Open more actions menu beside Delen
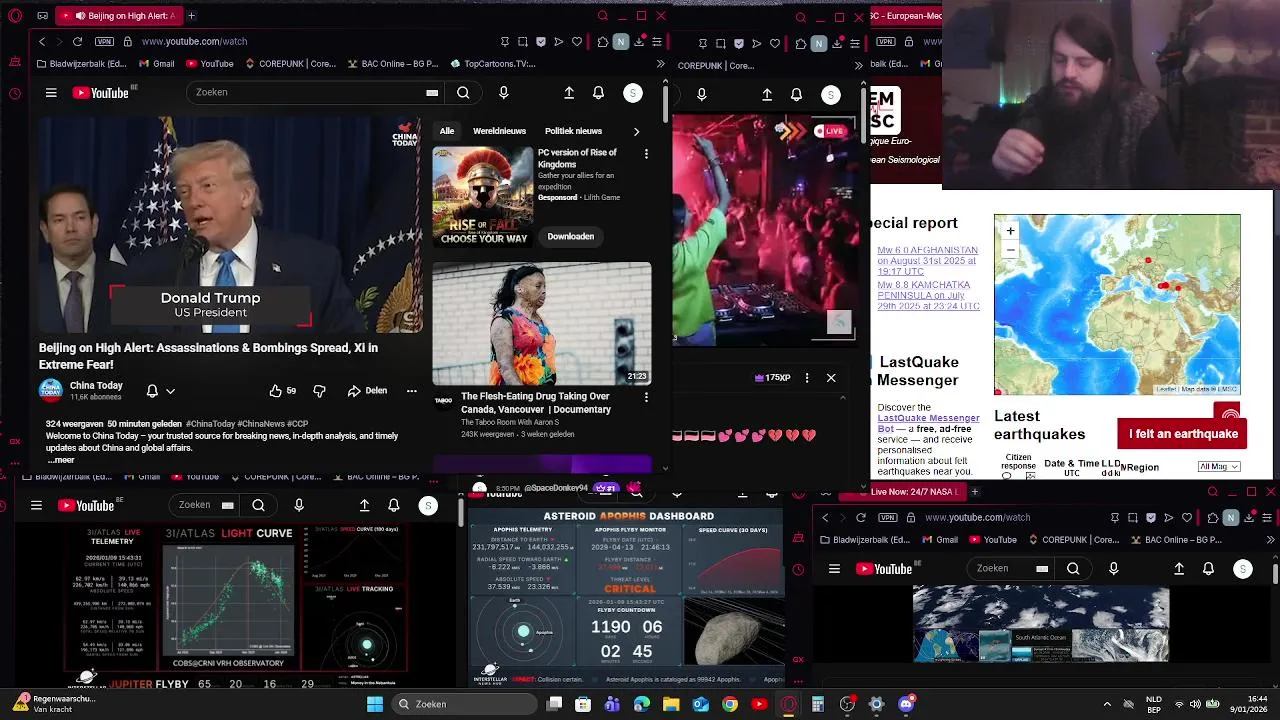 411,391
